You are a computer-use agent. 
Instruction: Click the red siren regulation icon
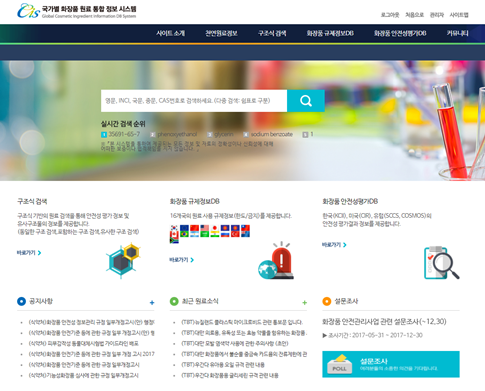click(277, 261)
